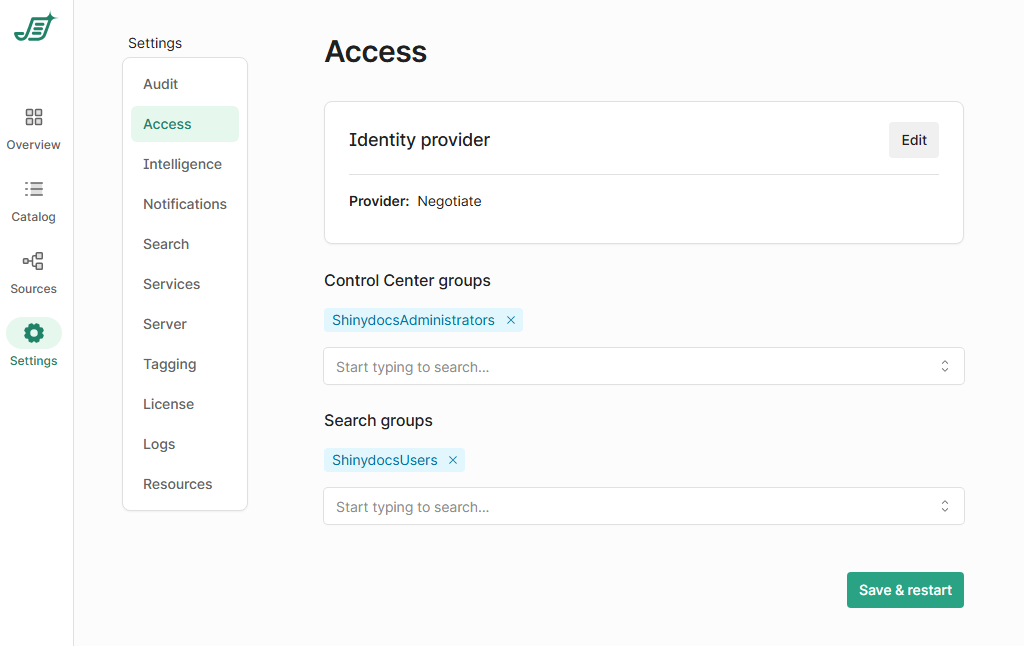1024x646 pixels.
Task: Select the Tagging settings item
Action: pos(170,364)
